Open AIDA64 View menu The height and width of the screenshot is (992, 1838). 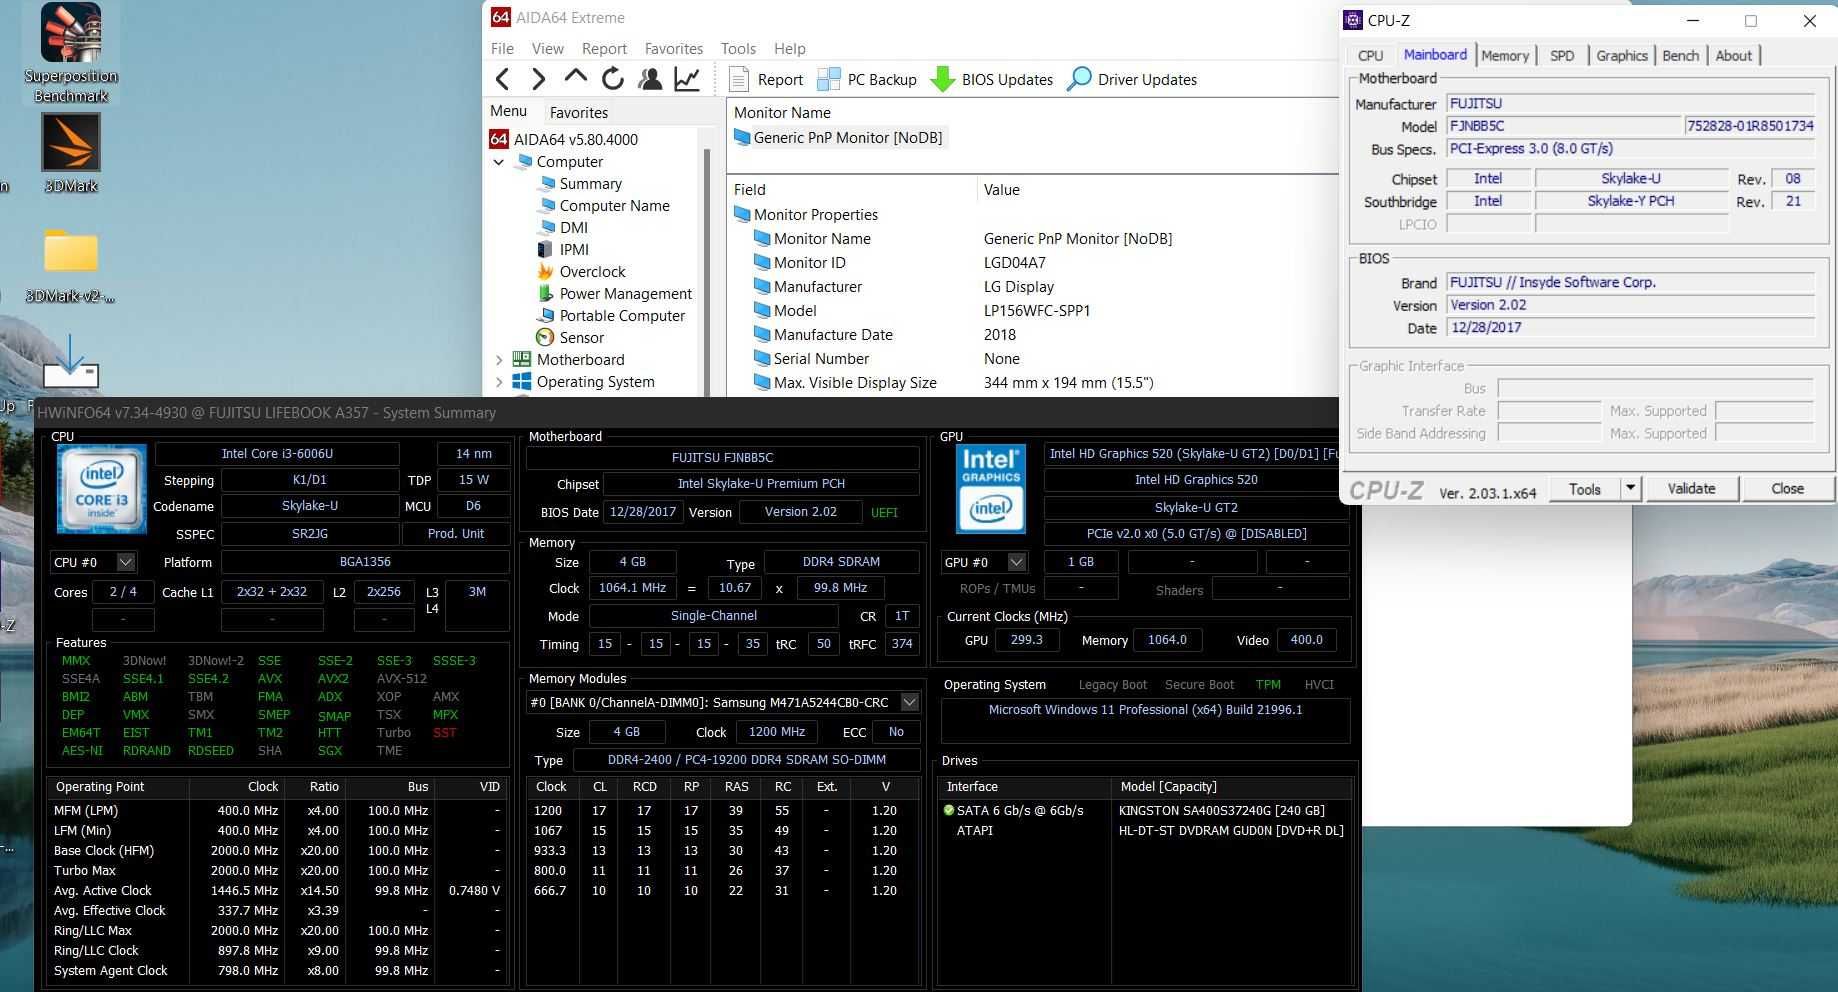pos(547,48)
